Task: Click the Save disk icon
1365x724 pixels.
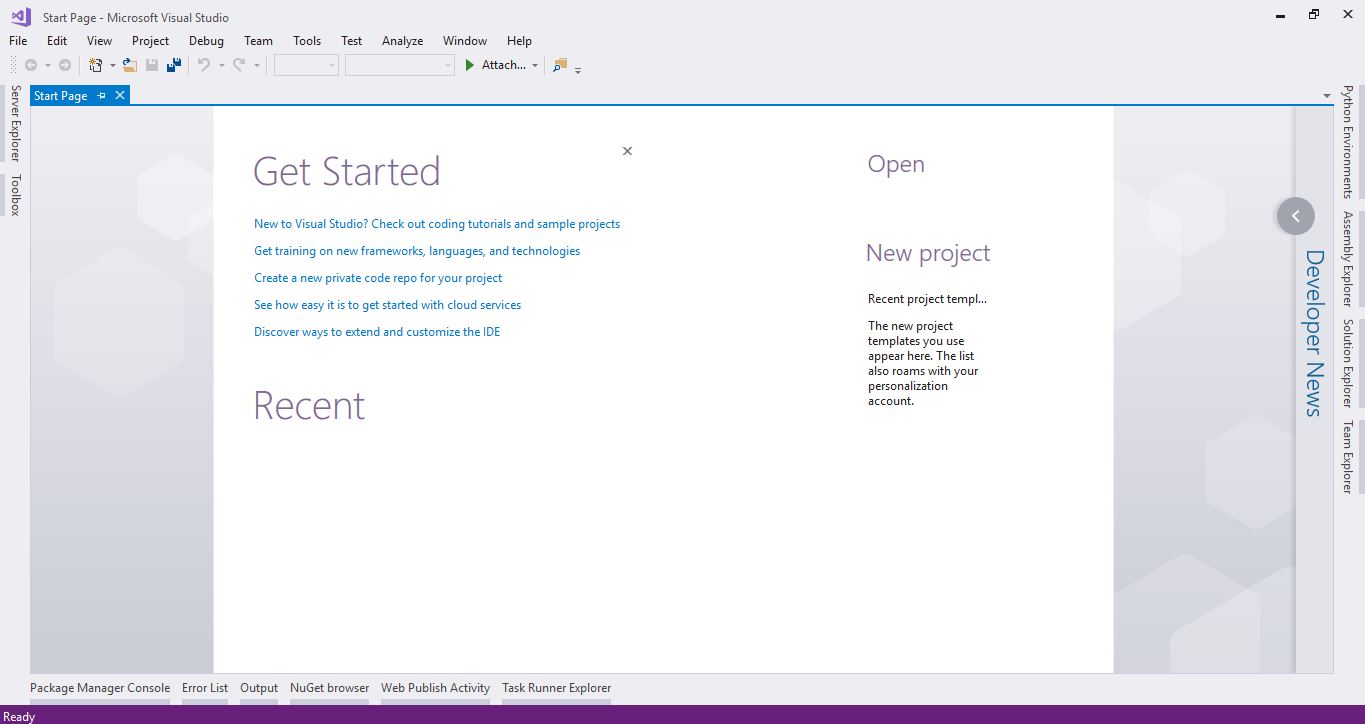Action: click(x=152, y=65)
